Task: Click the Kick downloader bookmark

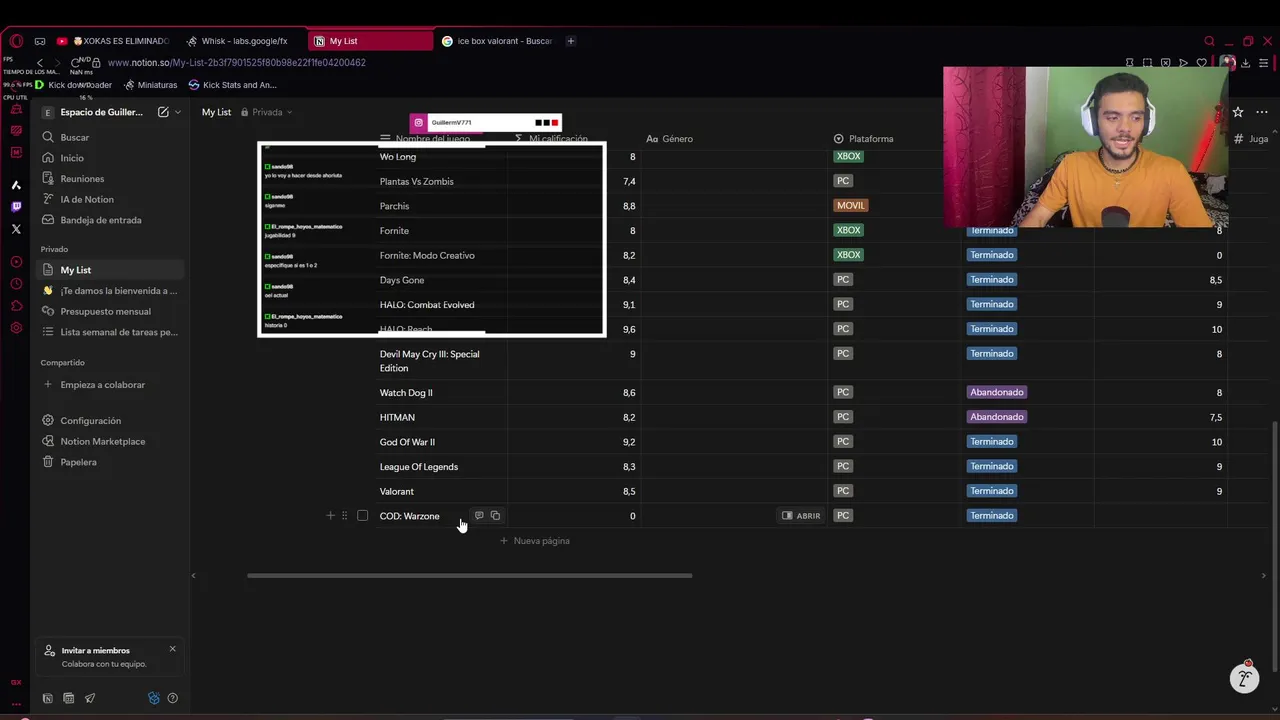Action: click(73, 85)
